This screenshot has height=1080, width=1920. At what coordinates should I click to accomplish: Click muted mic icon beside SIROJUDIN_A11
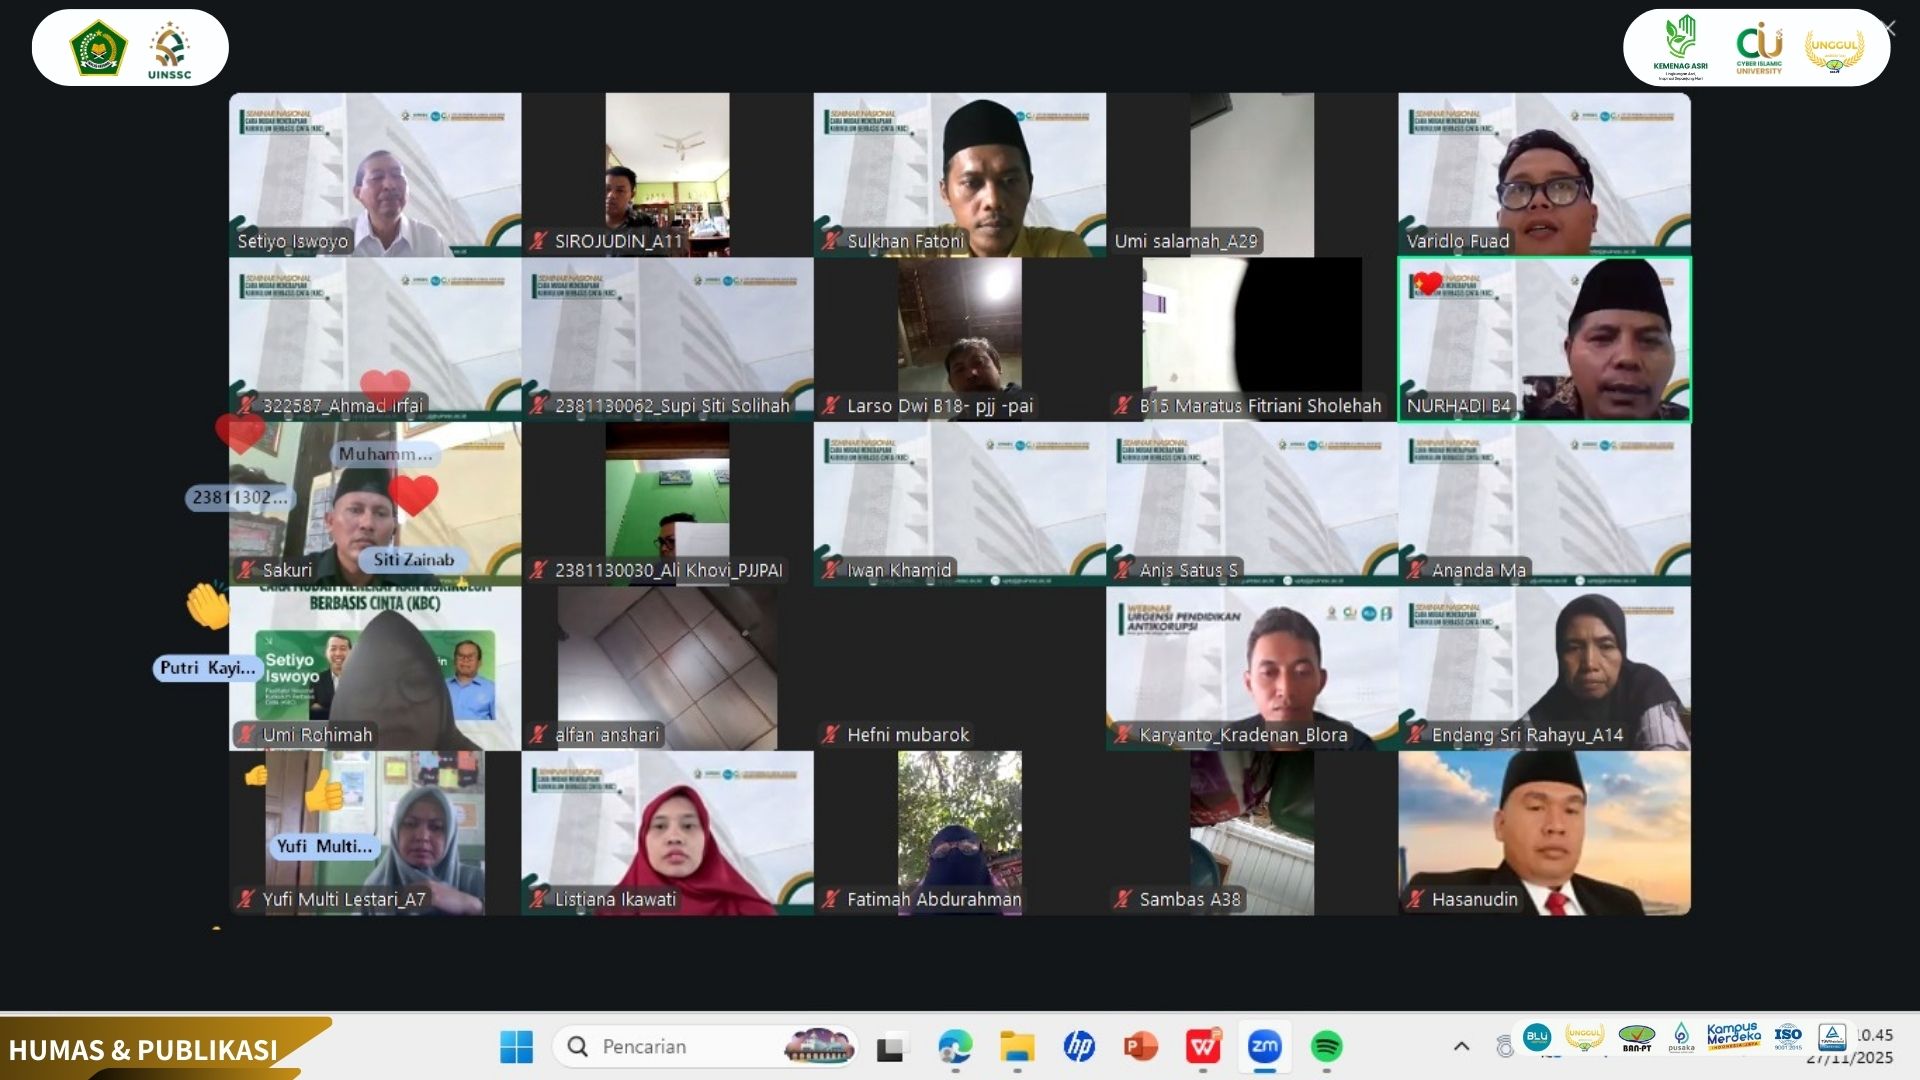[x=538, y=241]
